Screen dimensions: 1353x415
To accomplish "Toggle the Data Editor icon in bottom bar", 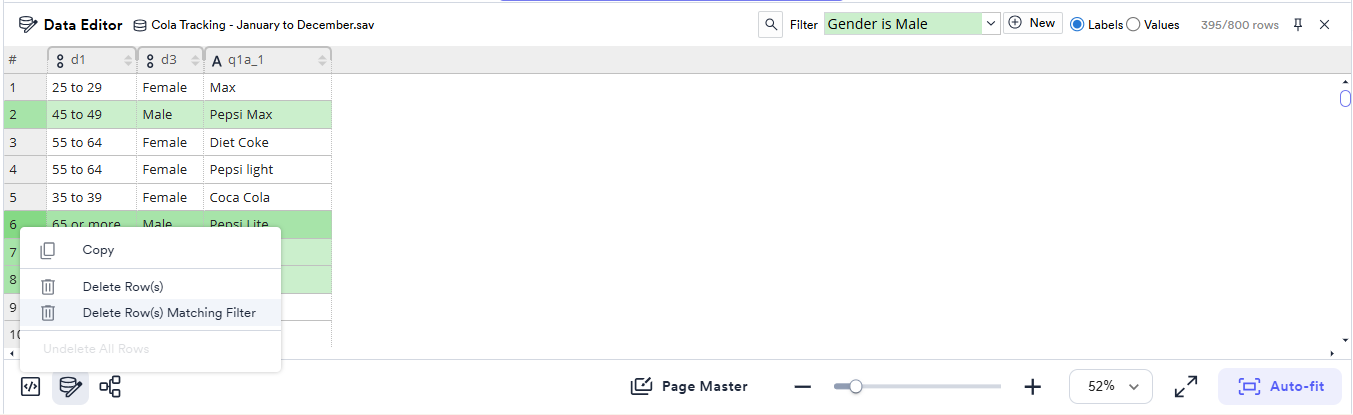I will [x=70, y=386].
